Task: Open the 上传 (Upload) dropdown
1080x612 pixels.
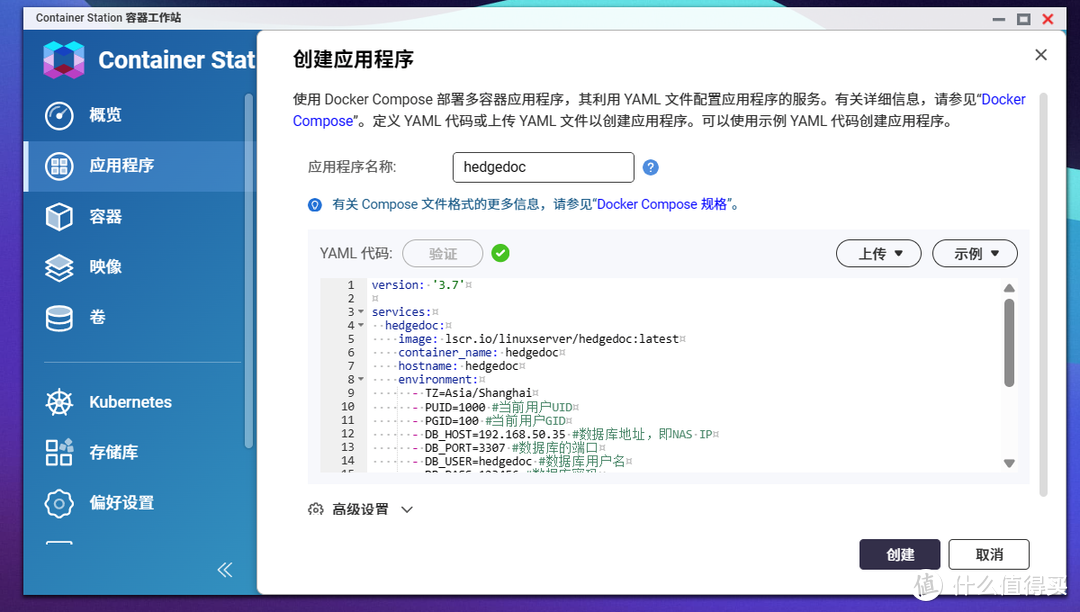Action: click(878, 253)
